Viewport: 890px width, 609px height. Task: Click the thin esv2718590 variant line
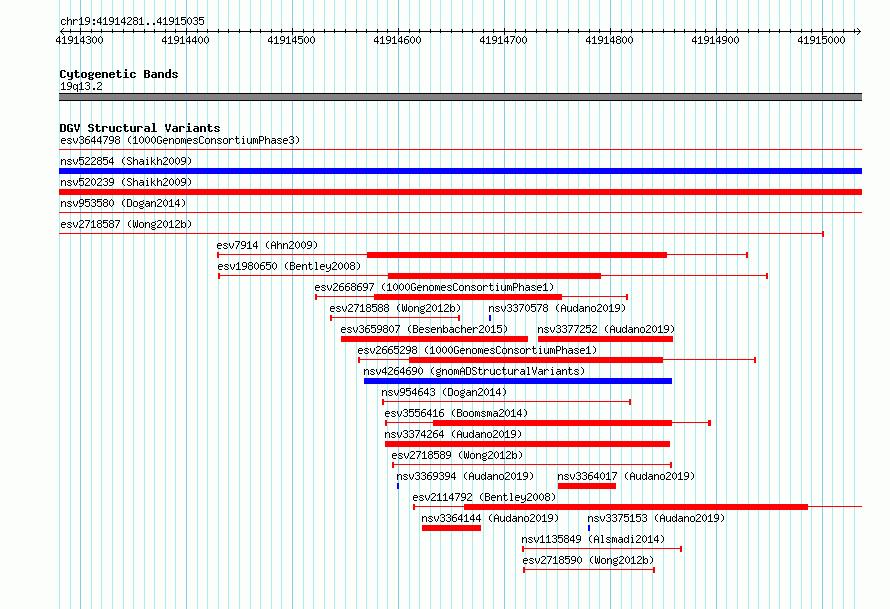589,570
